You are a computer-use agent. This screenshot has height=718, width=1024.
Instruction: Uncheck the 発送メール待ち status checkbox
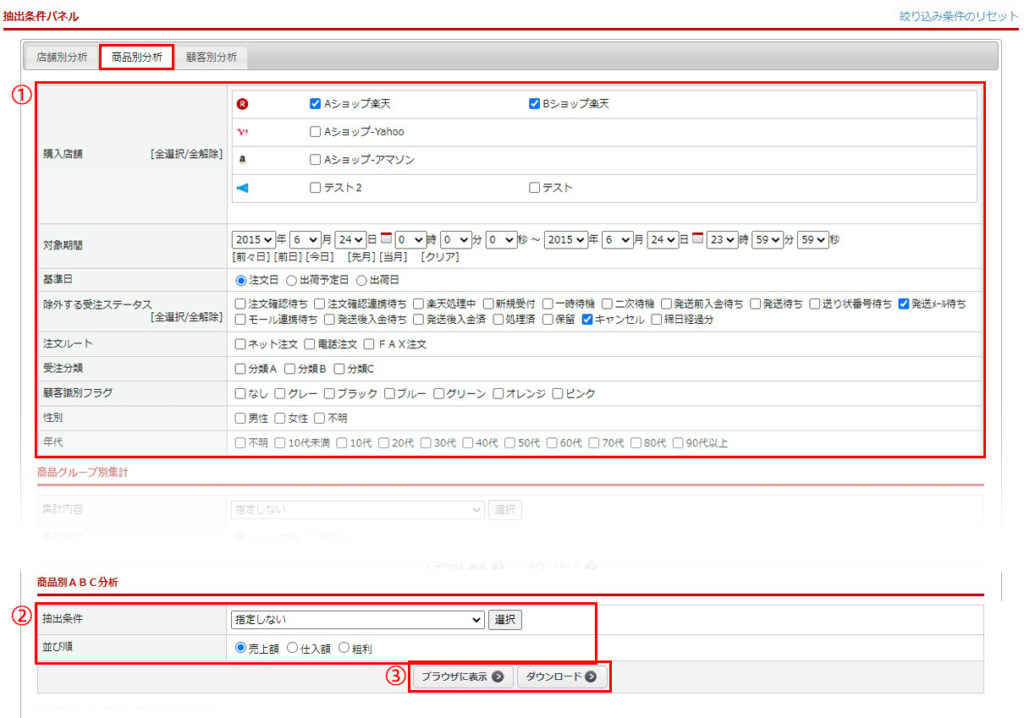coord(904,304)
